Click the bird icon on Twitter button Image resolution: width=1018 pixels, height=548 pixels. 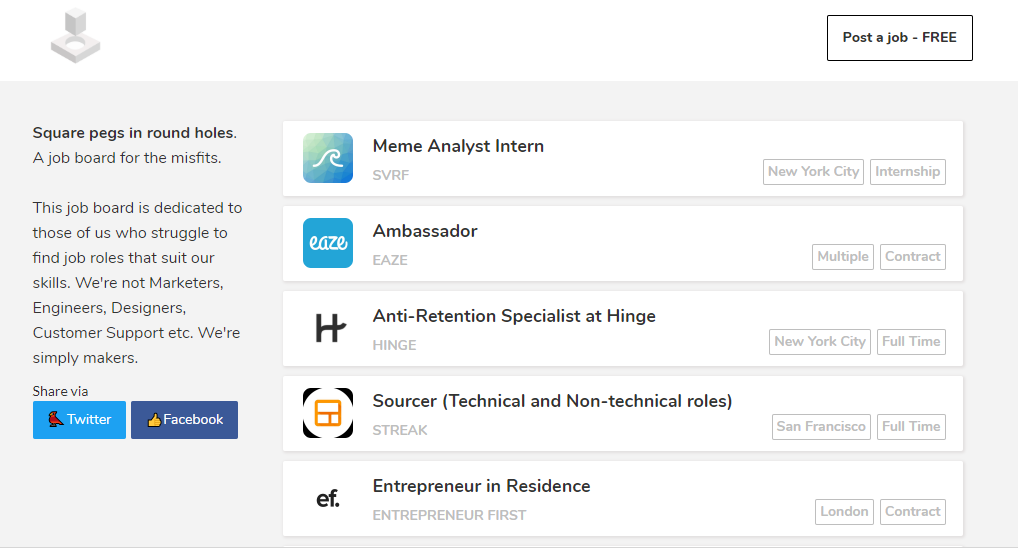pyautogui.click(x=56, y=419)
